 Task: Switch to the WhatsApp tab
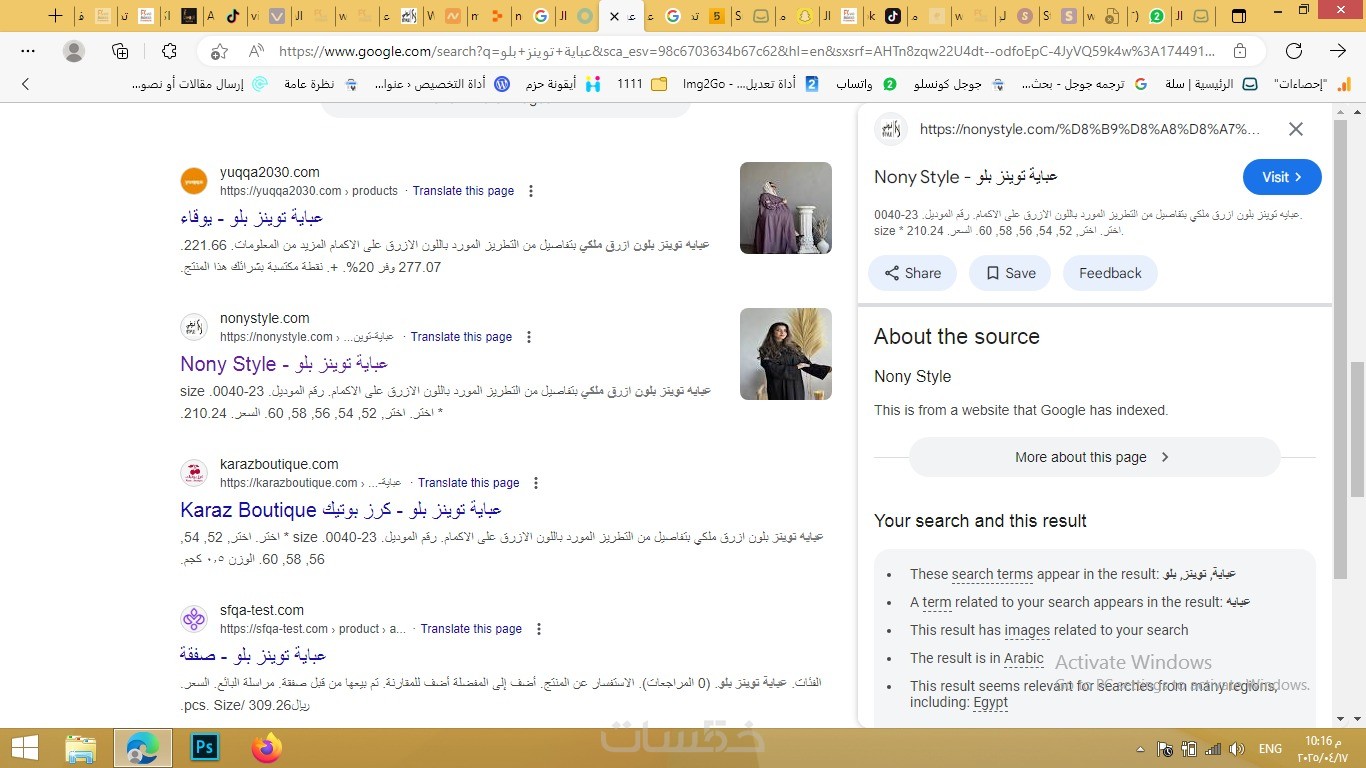[1157, 16]
